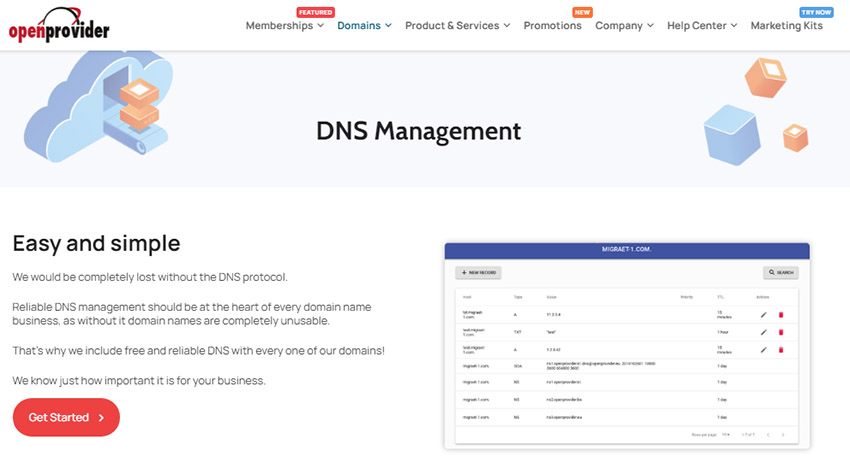
Task: Click the FEATURED badge above Memberships
Action: tap(315, 12)
